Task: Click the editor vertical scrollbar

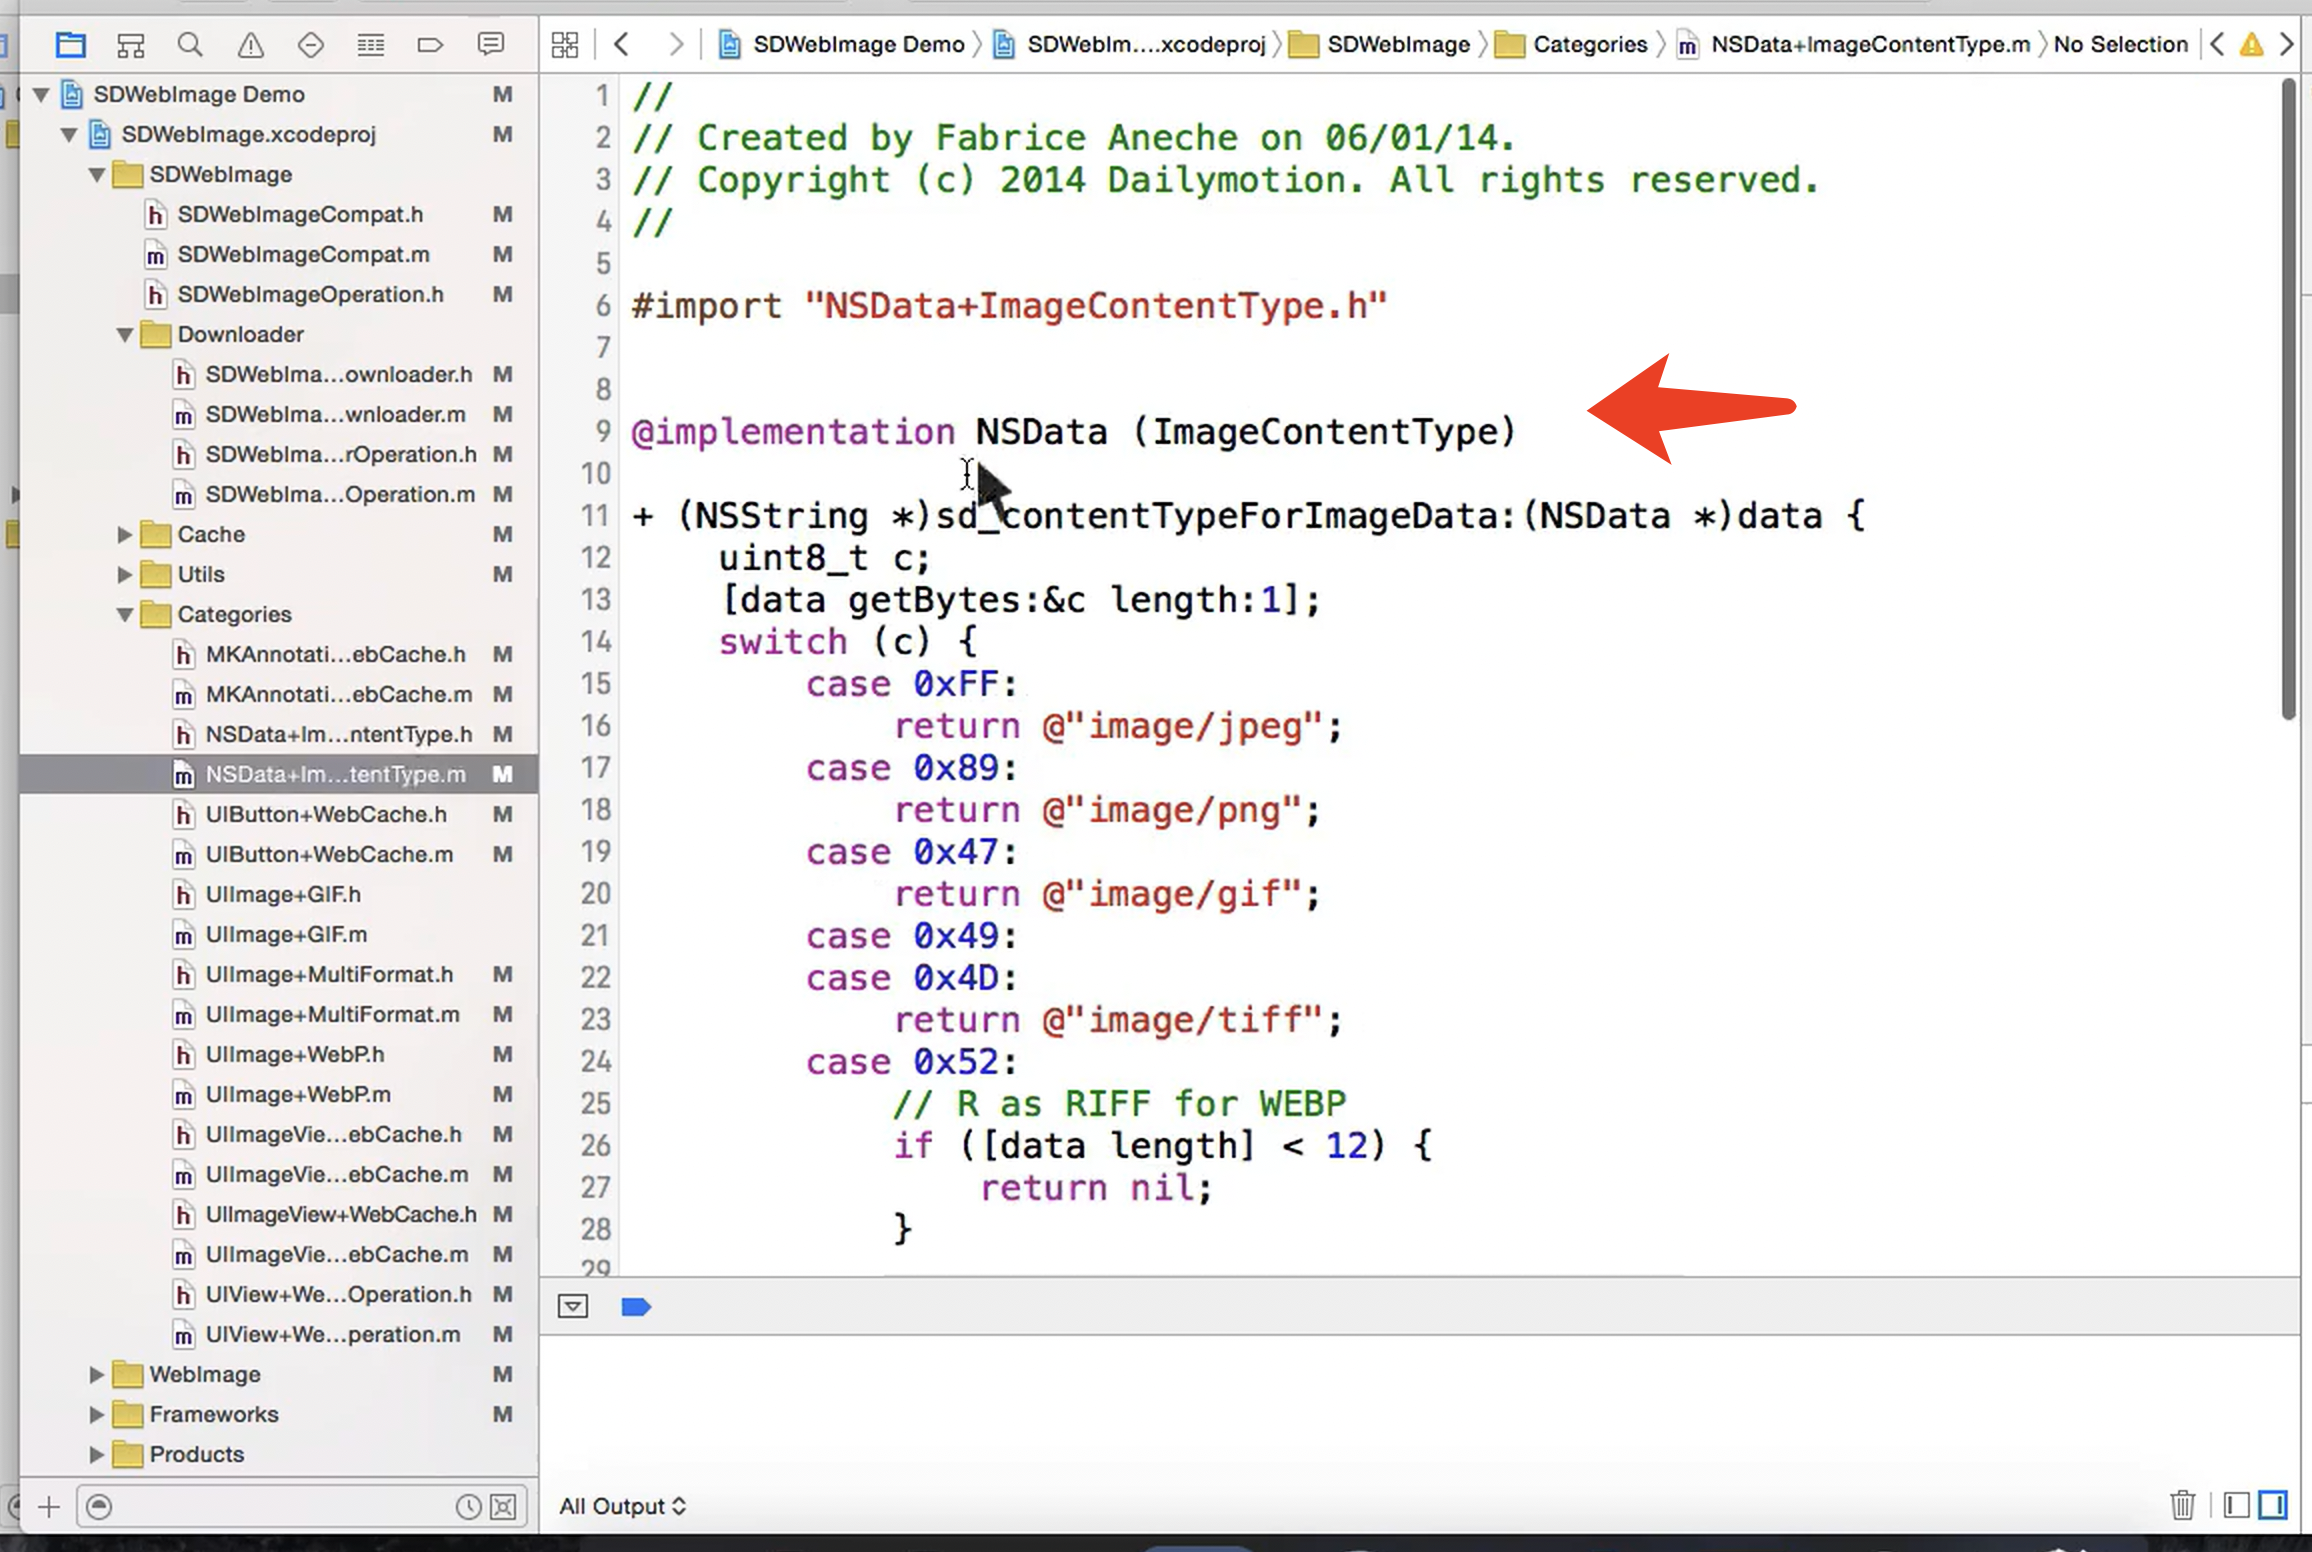Action: (x=2288, y=400)
